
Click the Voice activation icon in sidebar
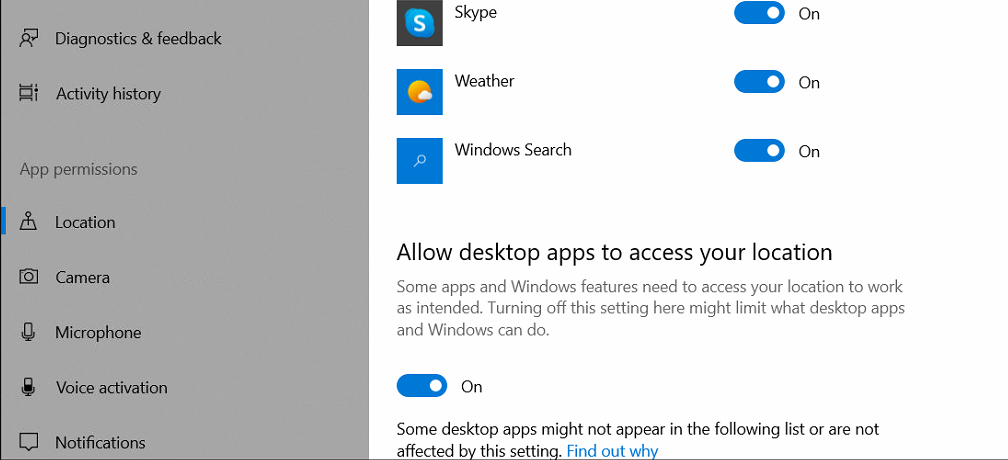[x=28, y=387]
